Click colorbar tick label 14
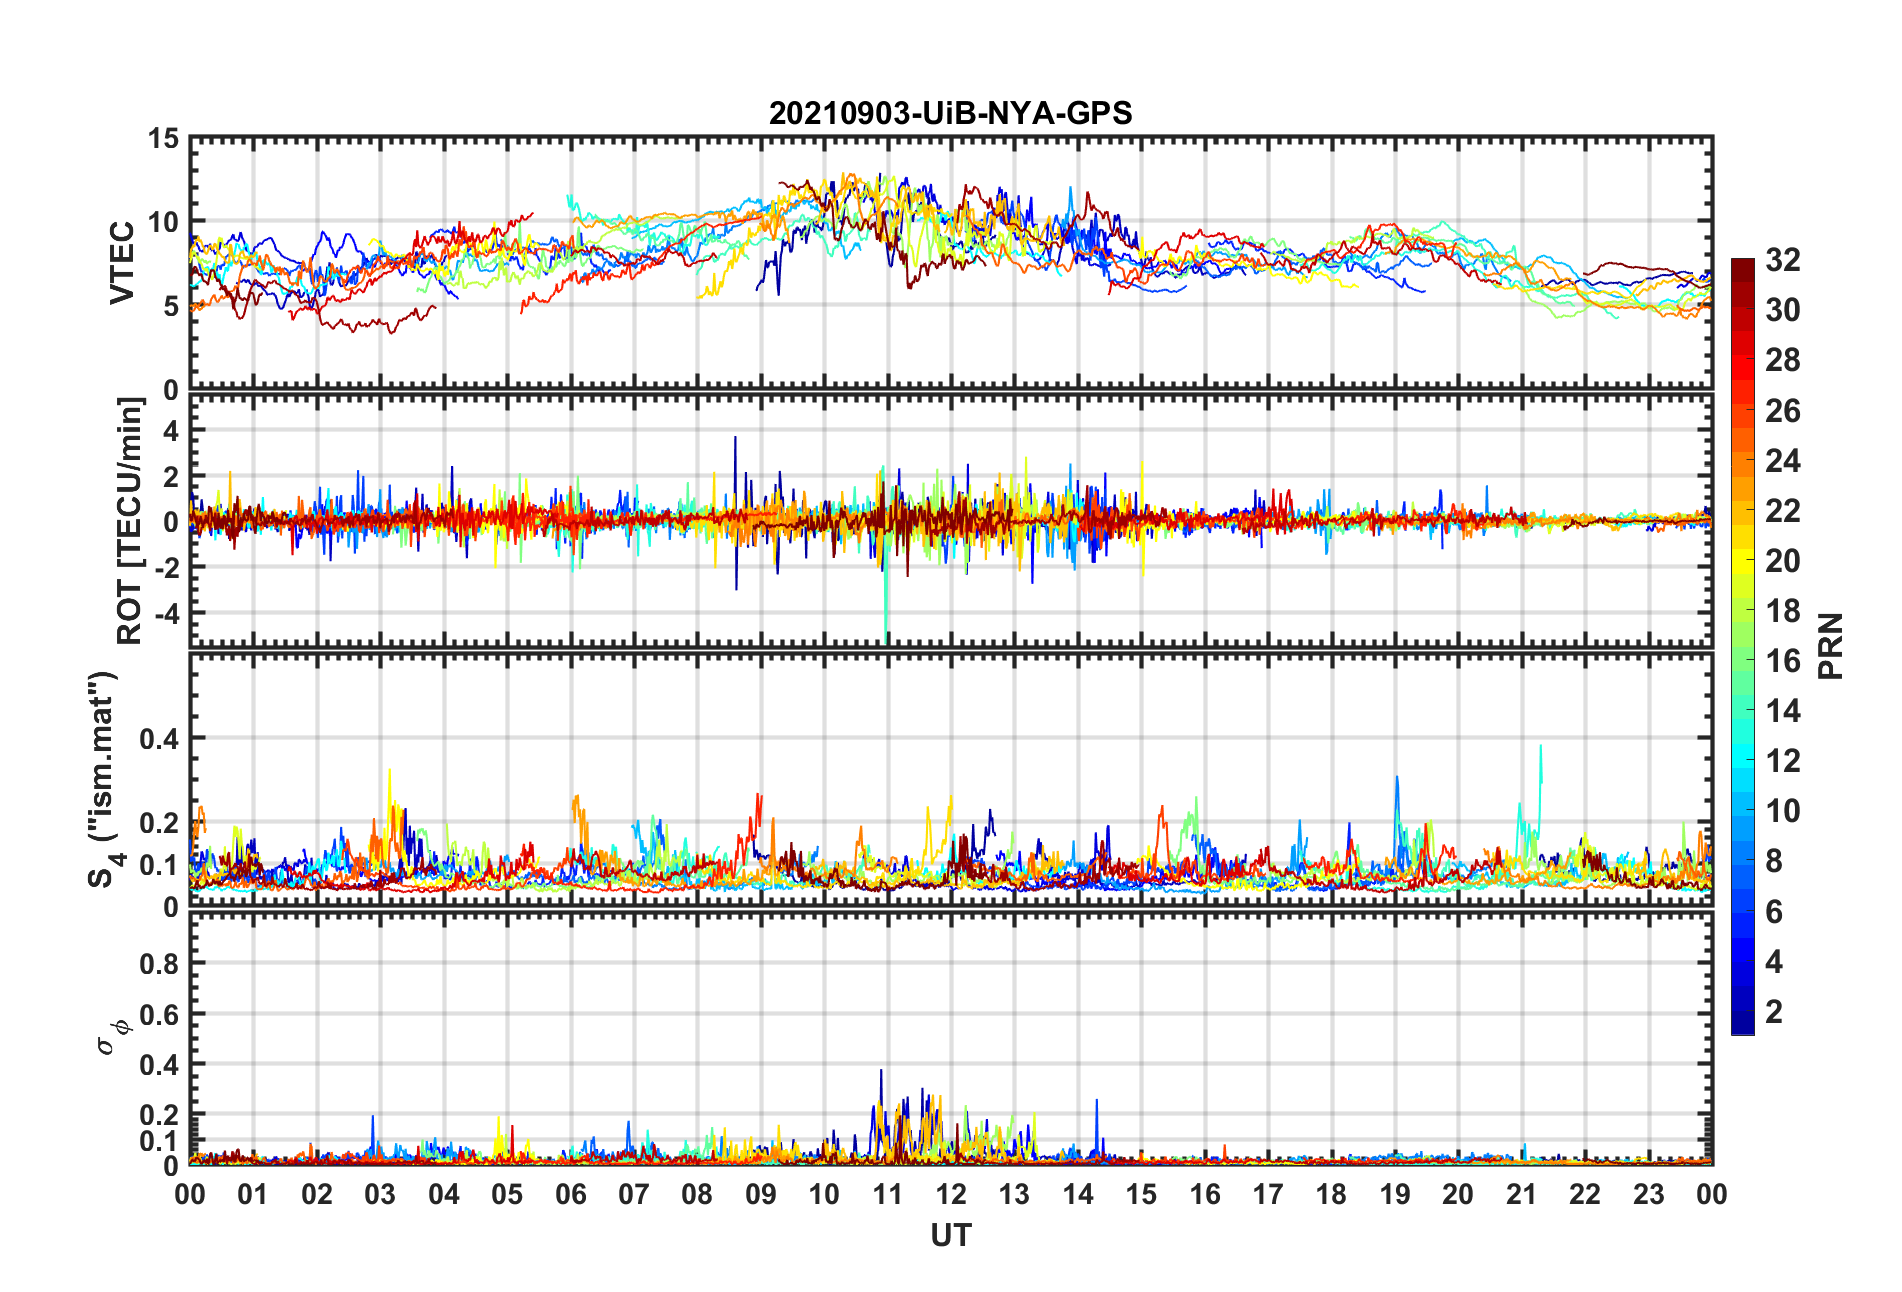1902x1292 pixels. [1782, 711]
